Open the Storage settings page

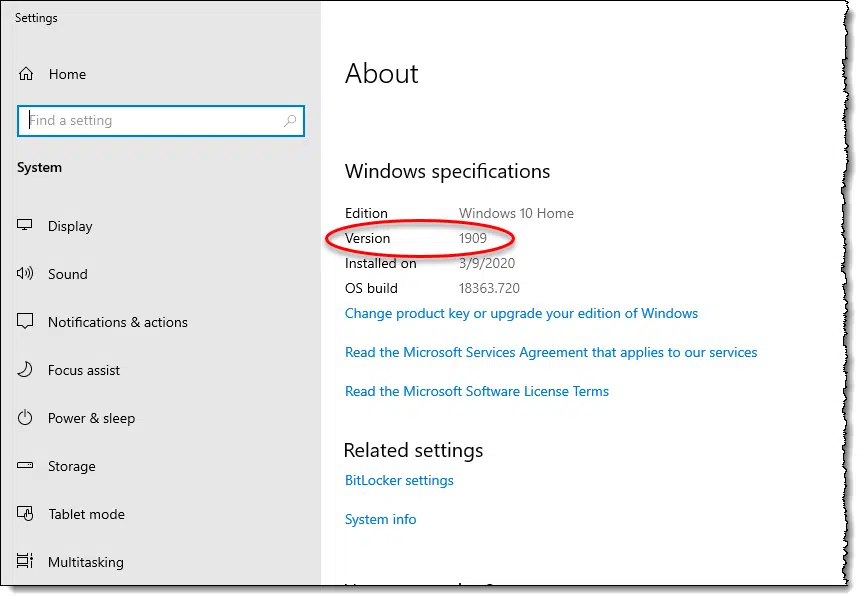tap(72, 467)
